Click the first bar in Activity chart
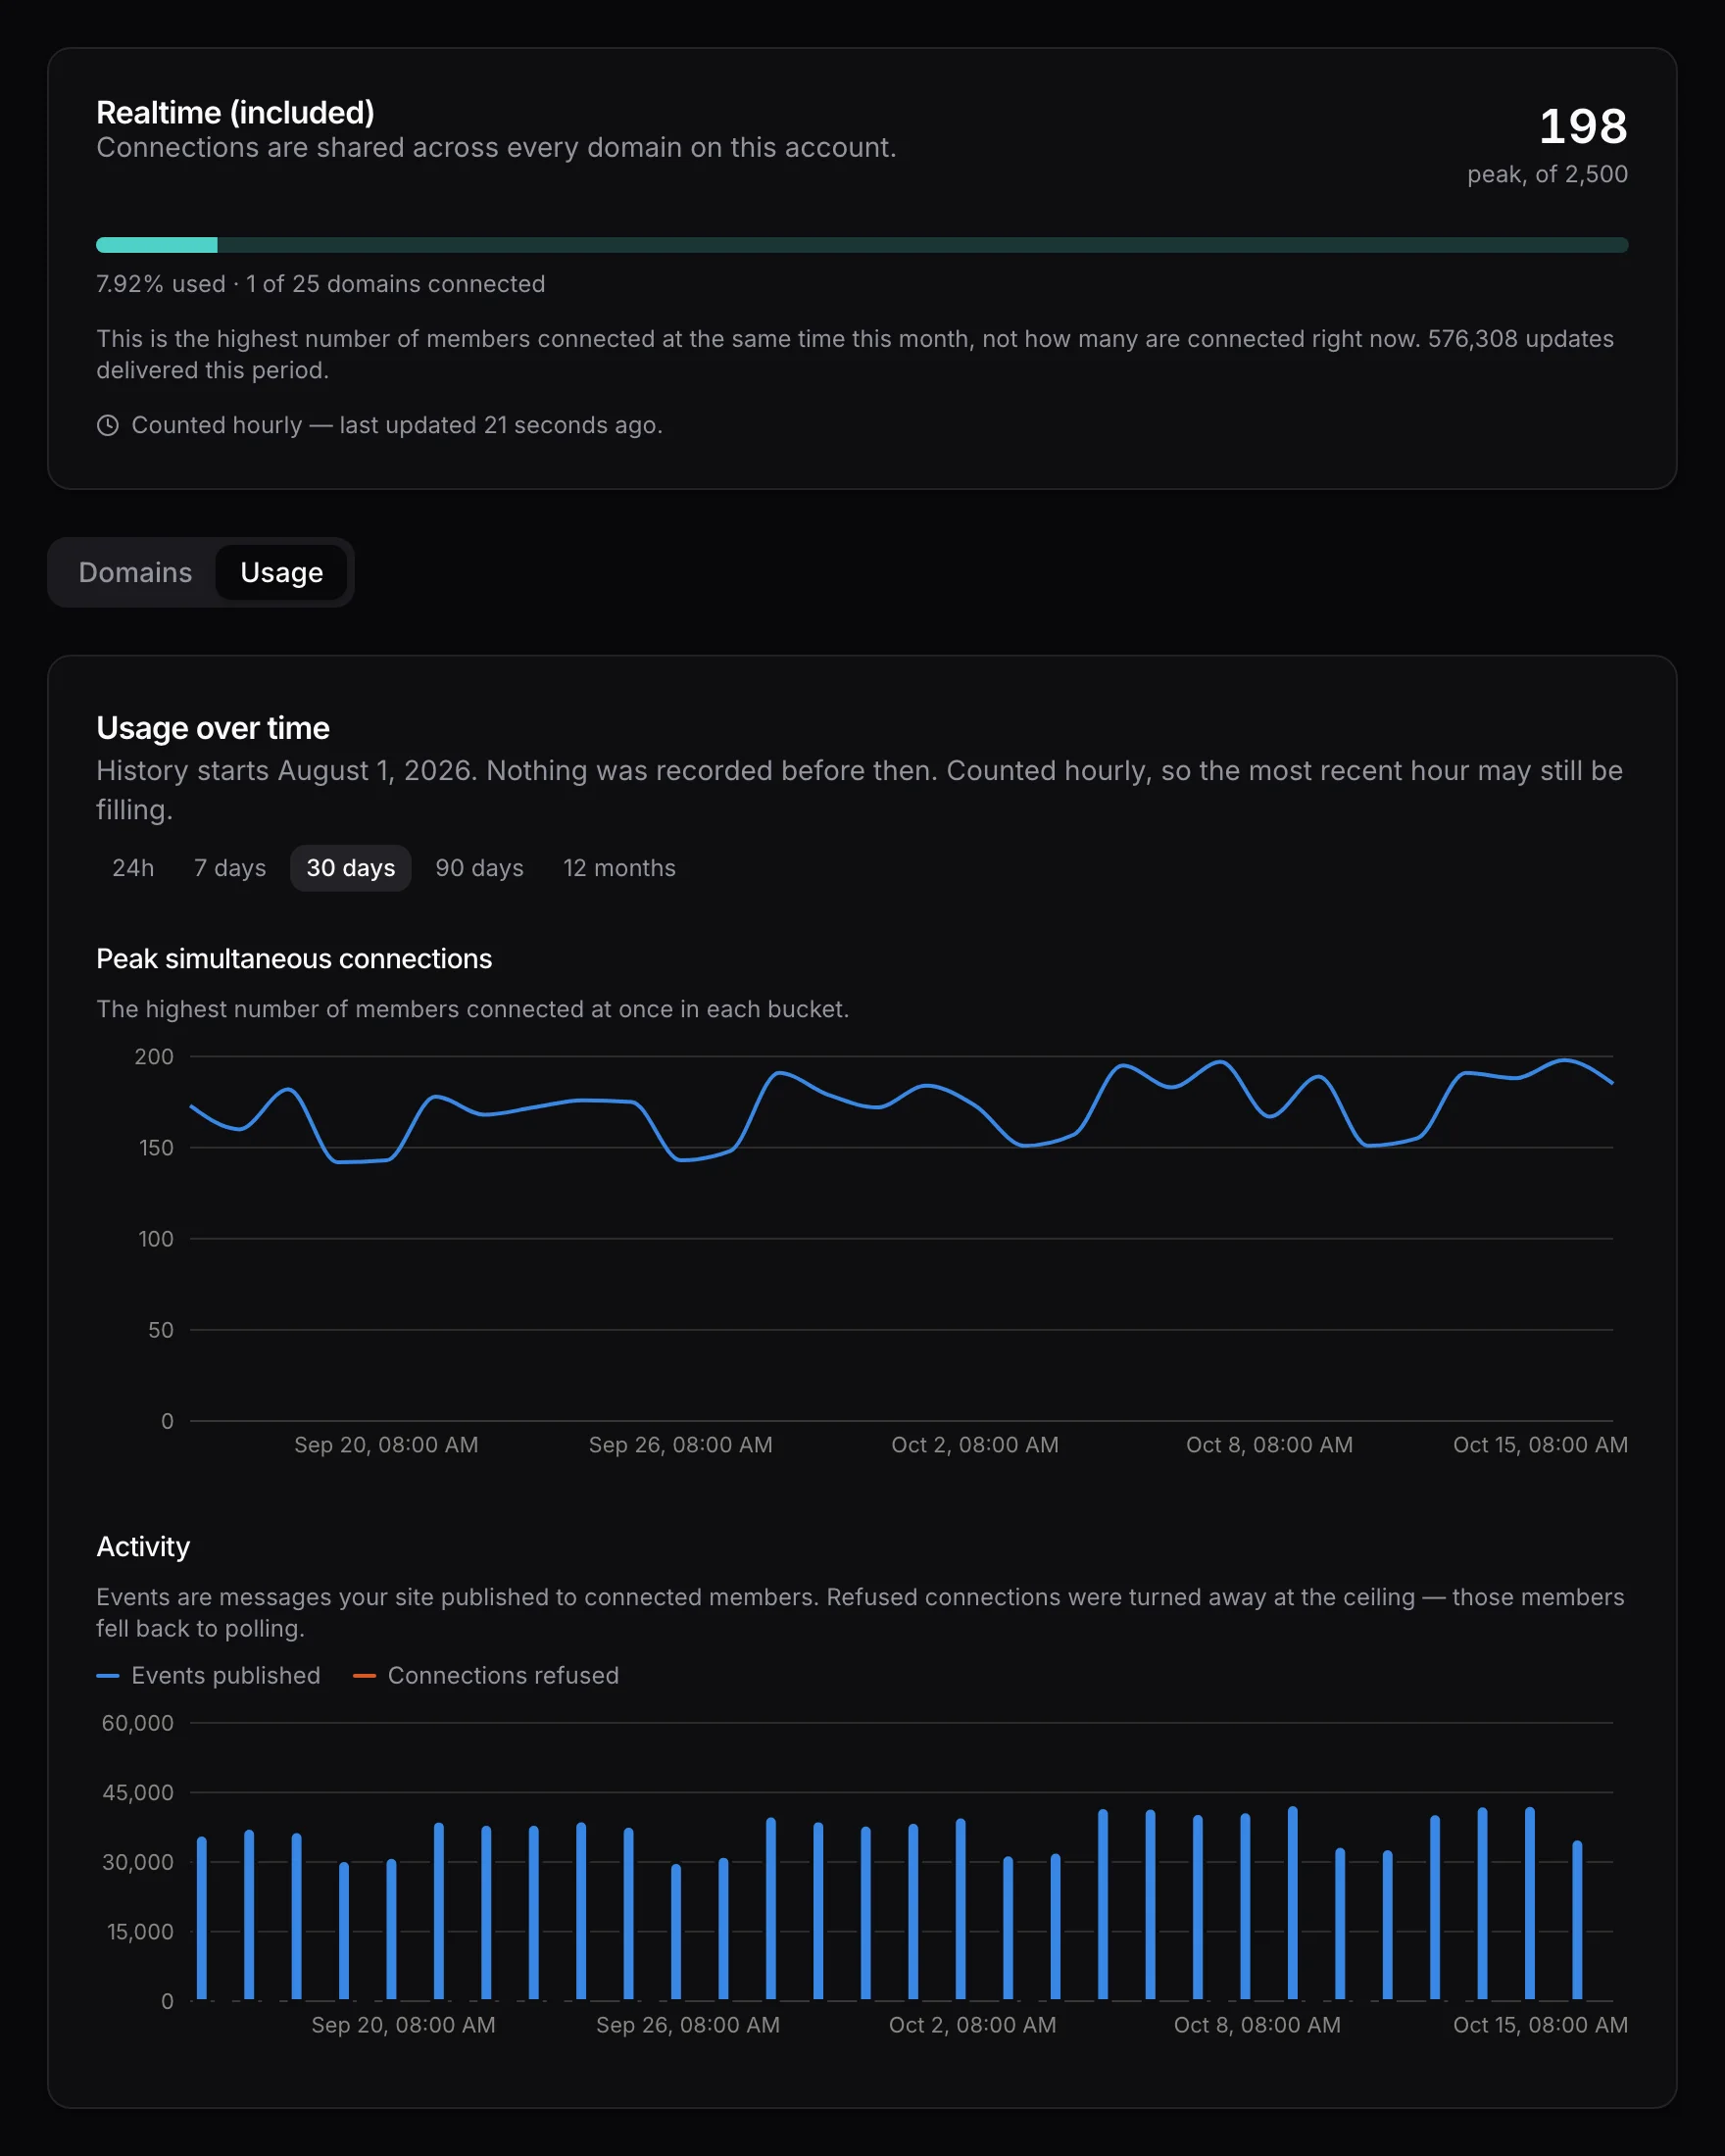Viewport: 1725px width, 2156px height. click(x=202, y=1918)
